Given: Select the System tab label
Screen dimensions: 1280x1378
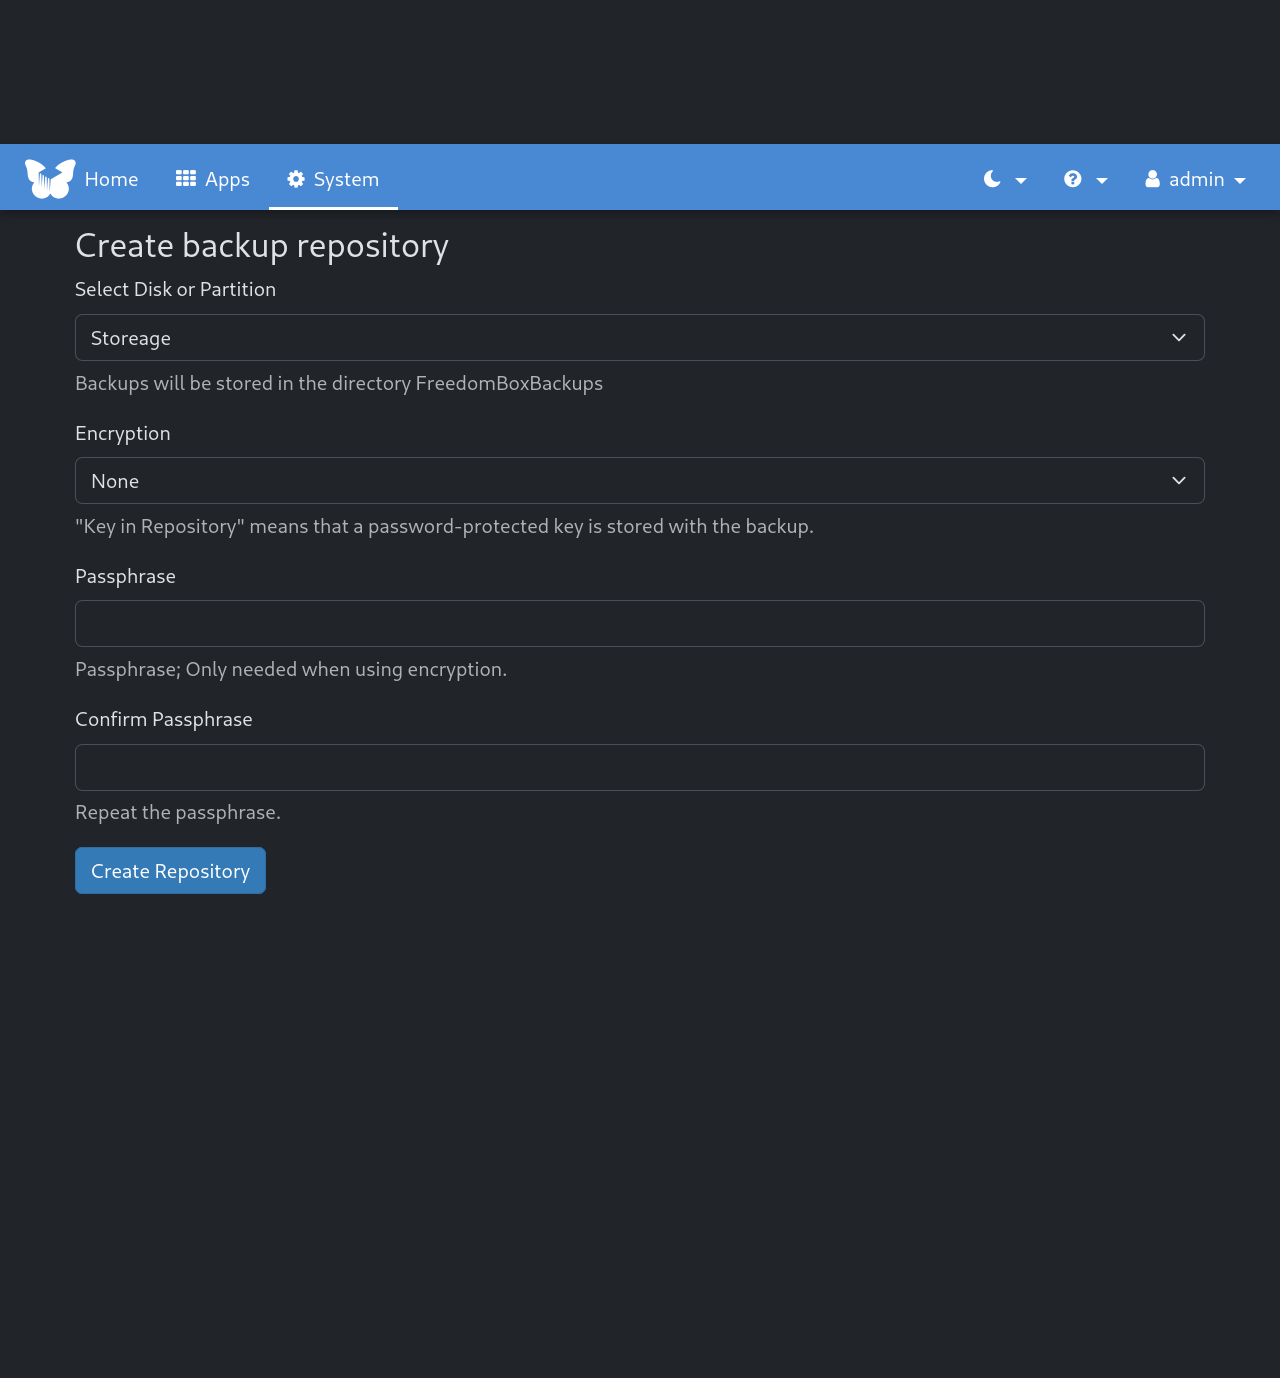Looking at the screenshot, I should click(346, 179).
